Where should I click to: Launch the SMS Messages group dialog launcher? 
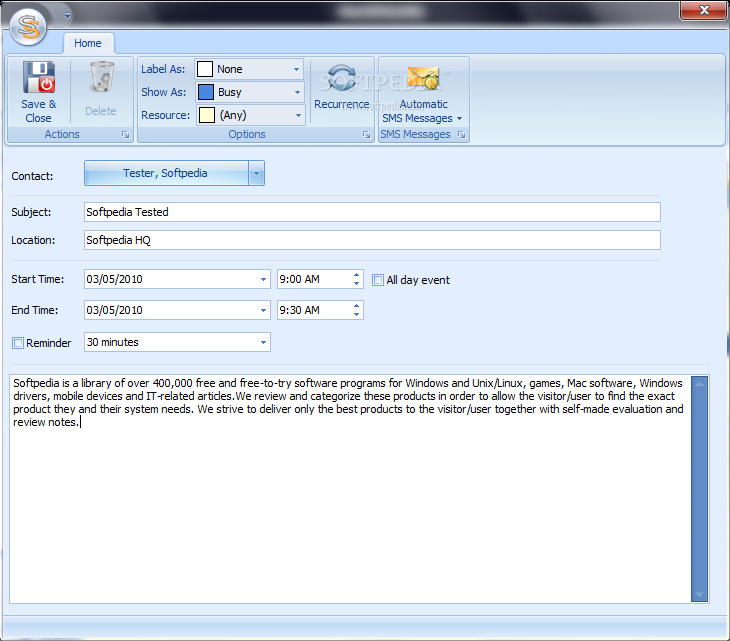(461, 135)
